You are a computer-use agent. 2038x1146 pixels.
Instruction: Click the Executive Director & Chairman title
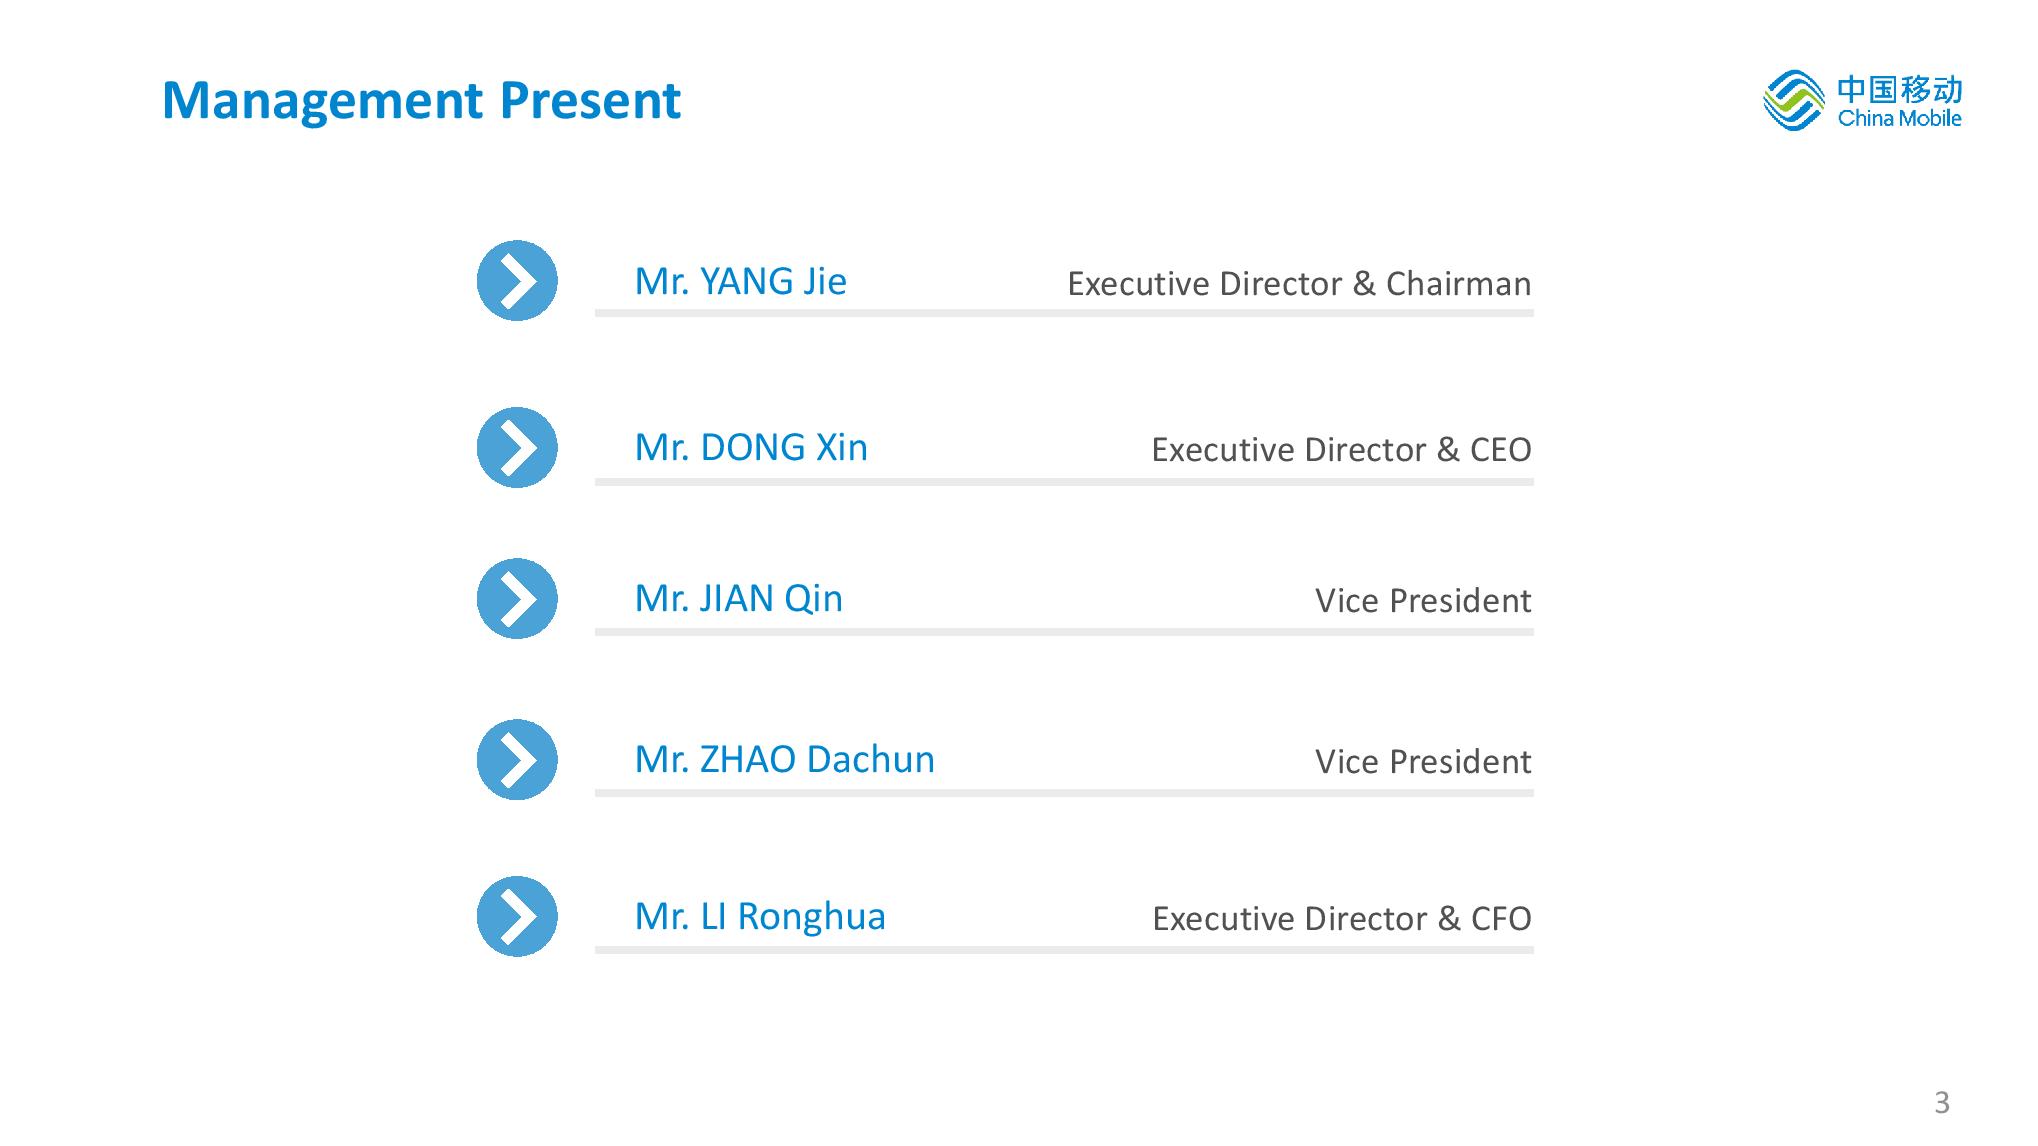coord(1299,284)
